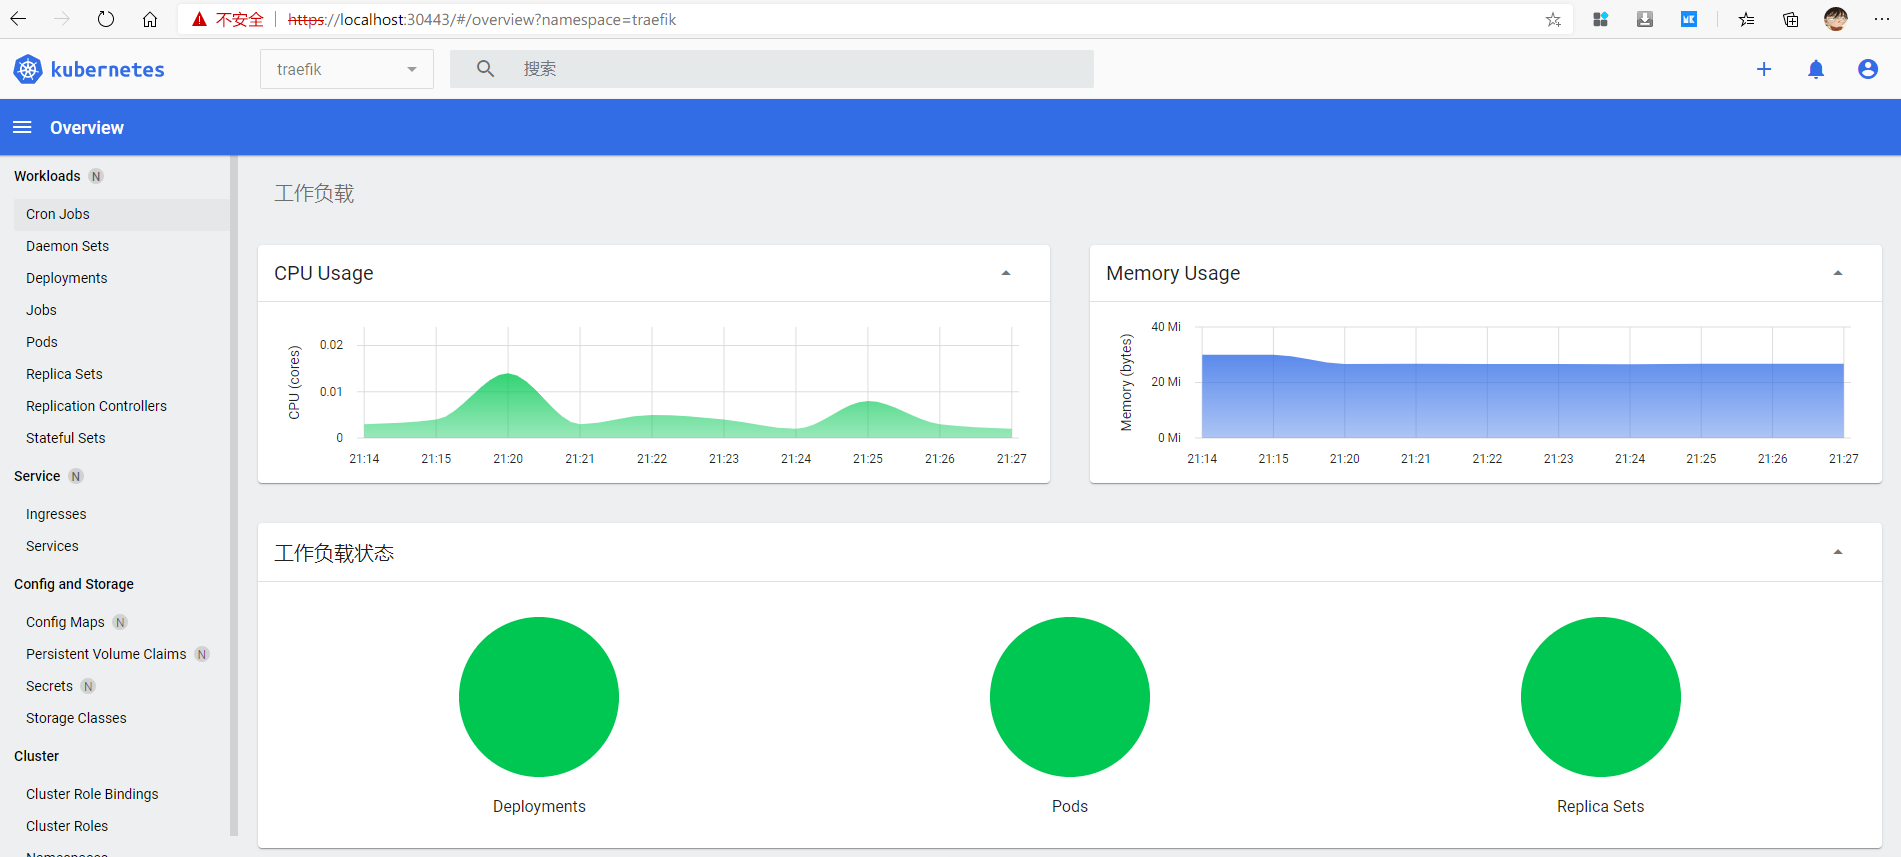Open Cluster Role Bindings in sidebar
The width and height of the screenshot is (1901, 857).
coord(92,794)
